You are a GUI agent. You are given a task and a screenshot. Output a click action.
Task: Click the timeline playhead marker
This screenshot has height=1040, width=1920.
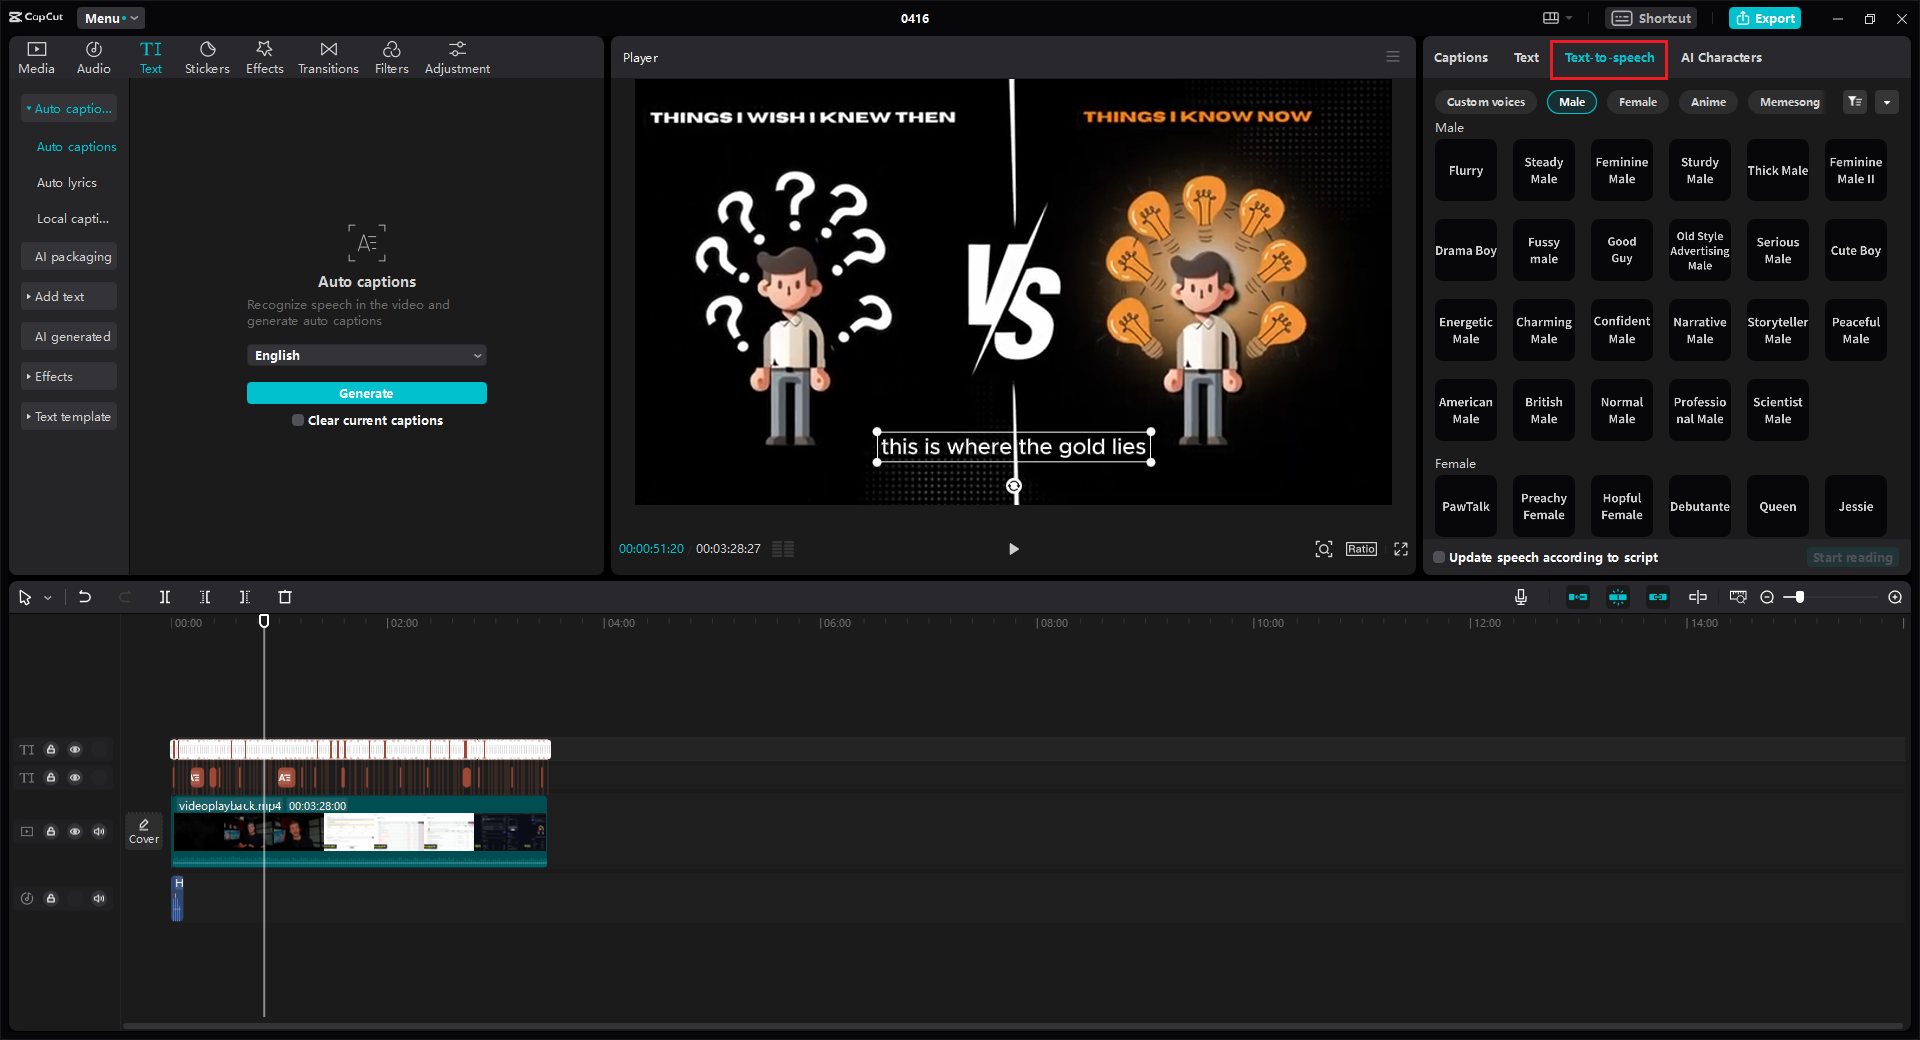(264, 621)
